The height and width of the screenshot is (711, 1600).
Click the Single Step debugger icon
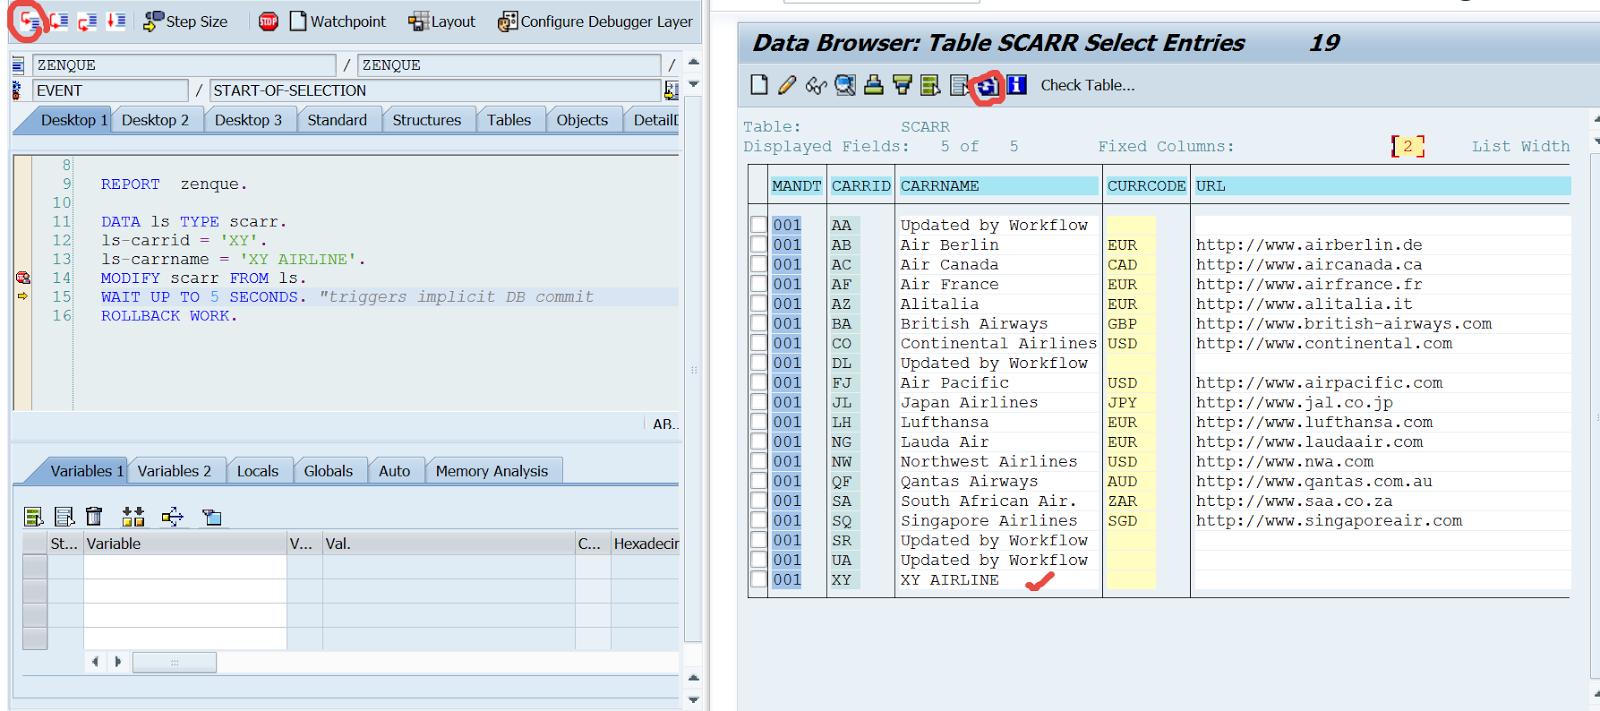pyautogui.click(x=30, y=21)
